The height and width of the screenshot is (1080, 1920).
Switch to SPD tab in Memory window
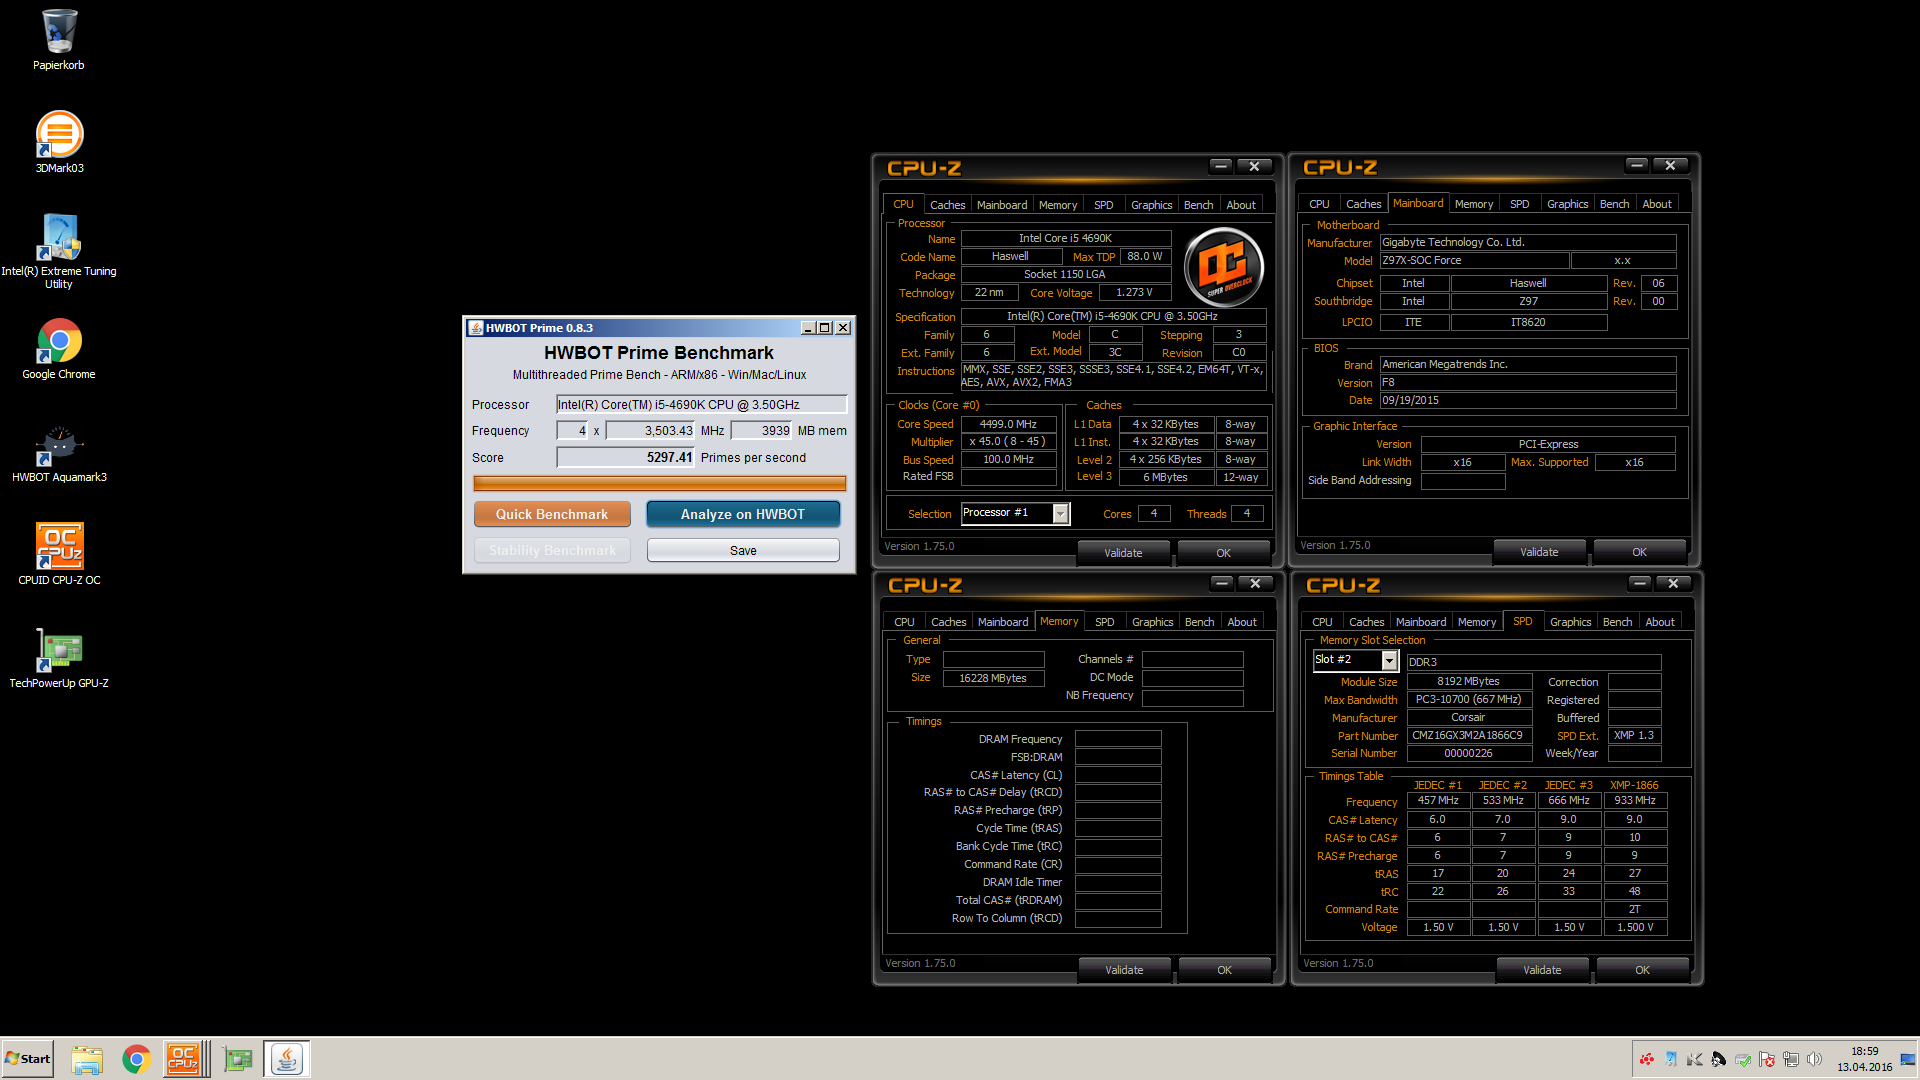tap(1104, 621)
